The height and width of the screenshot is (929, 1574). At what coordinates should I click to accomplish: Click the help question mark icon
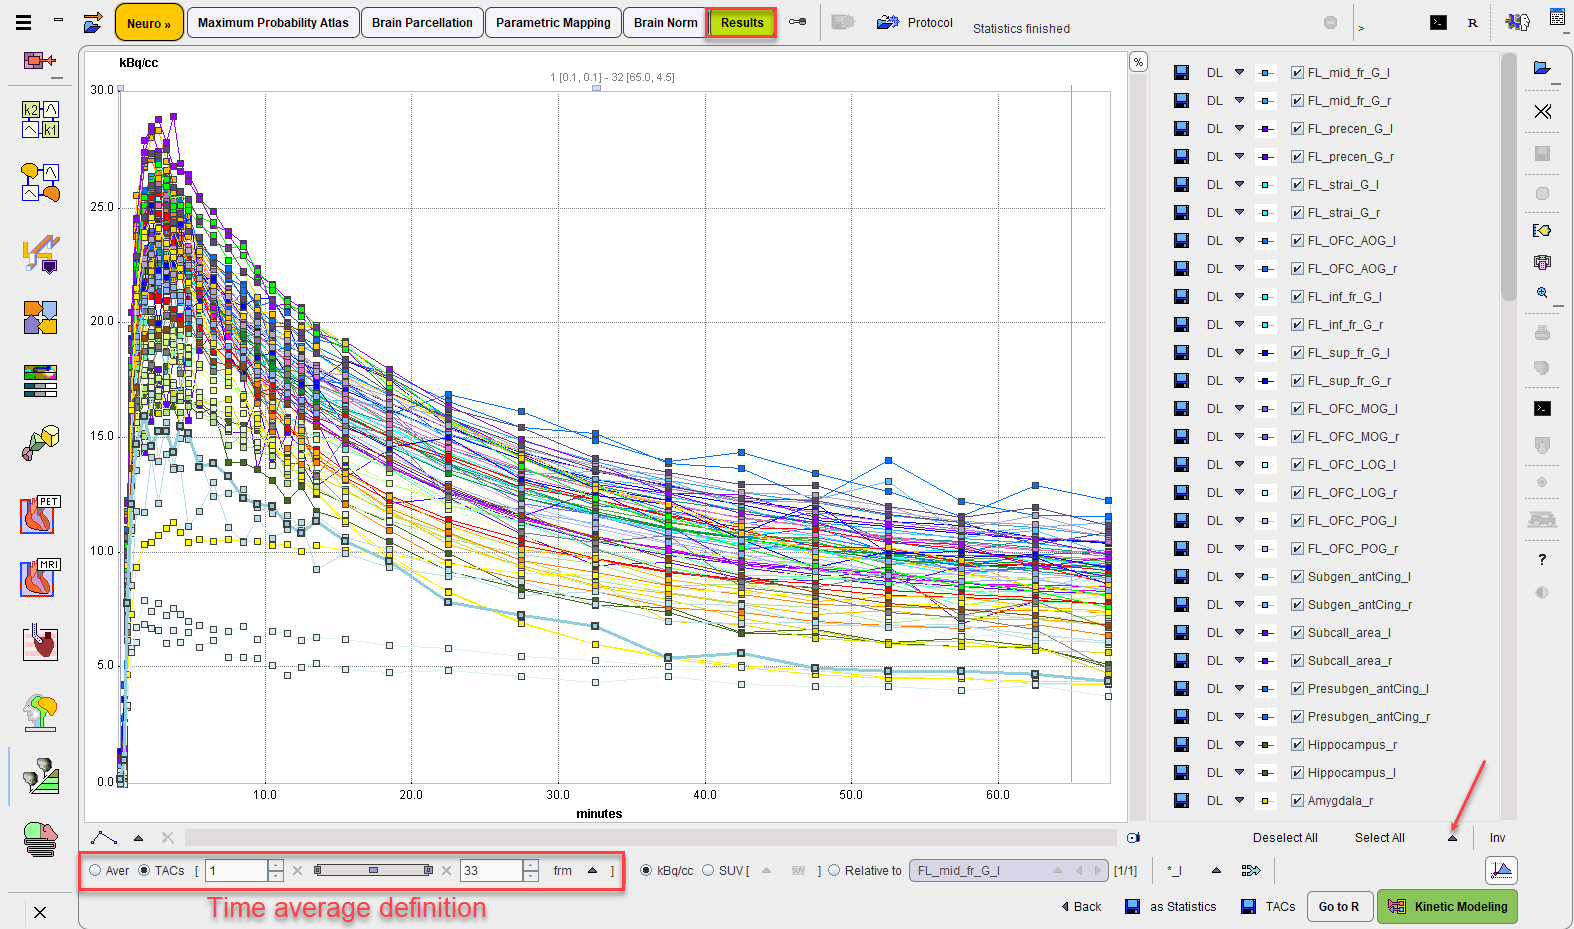pos(1542,559)
